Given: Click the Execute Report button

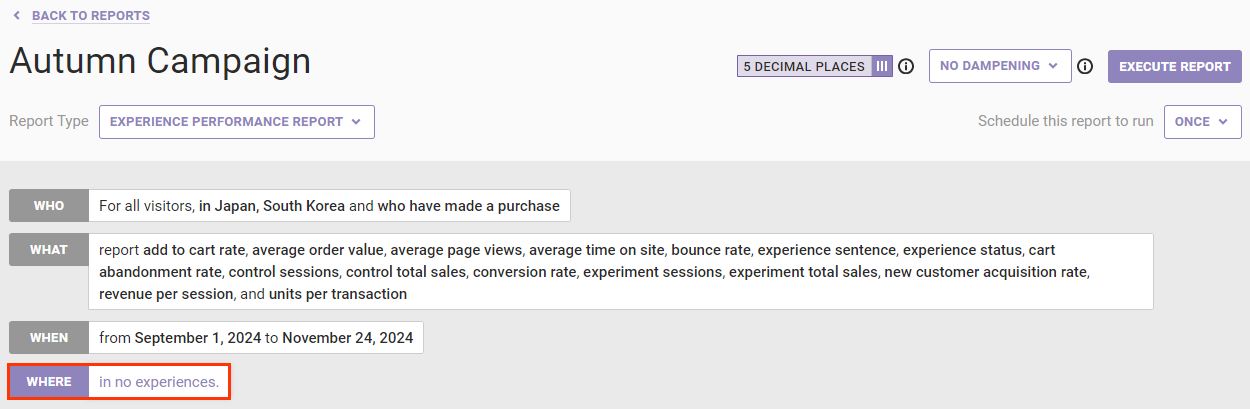Looking at the screenshot, I should [1174, 66].
